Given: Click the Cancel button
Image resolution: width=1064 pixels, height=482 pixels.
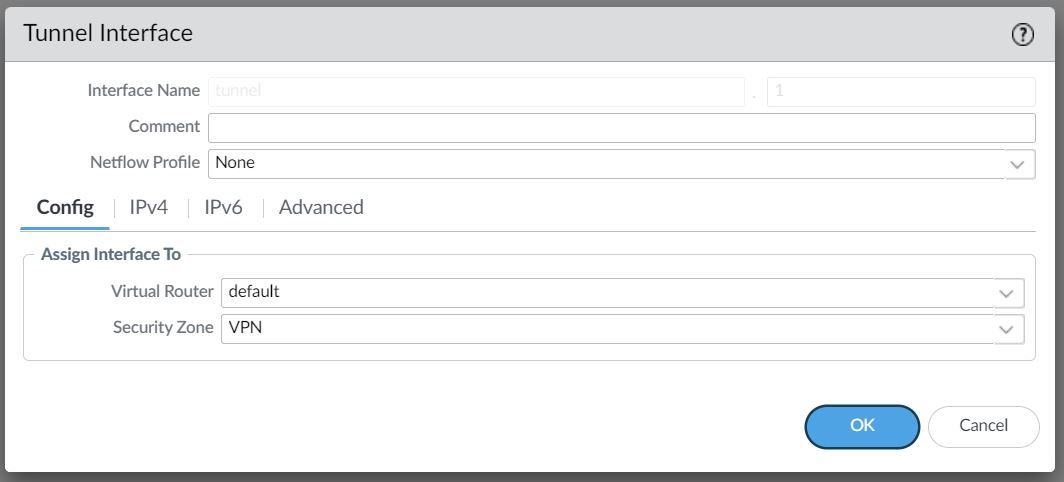Looking at the screenshot, I should click(x=983, y=426).
